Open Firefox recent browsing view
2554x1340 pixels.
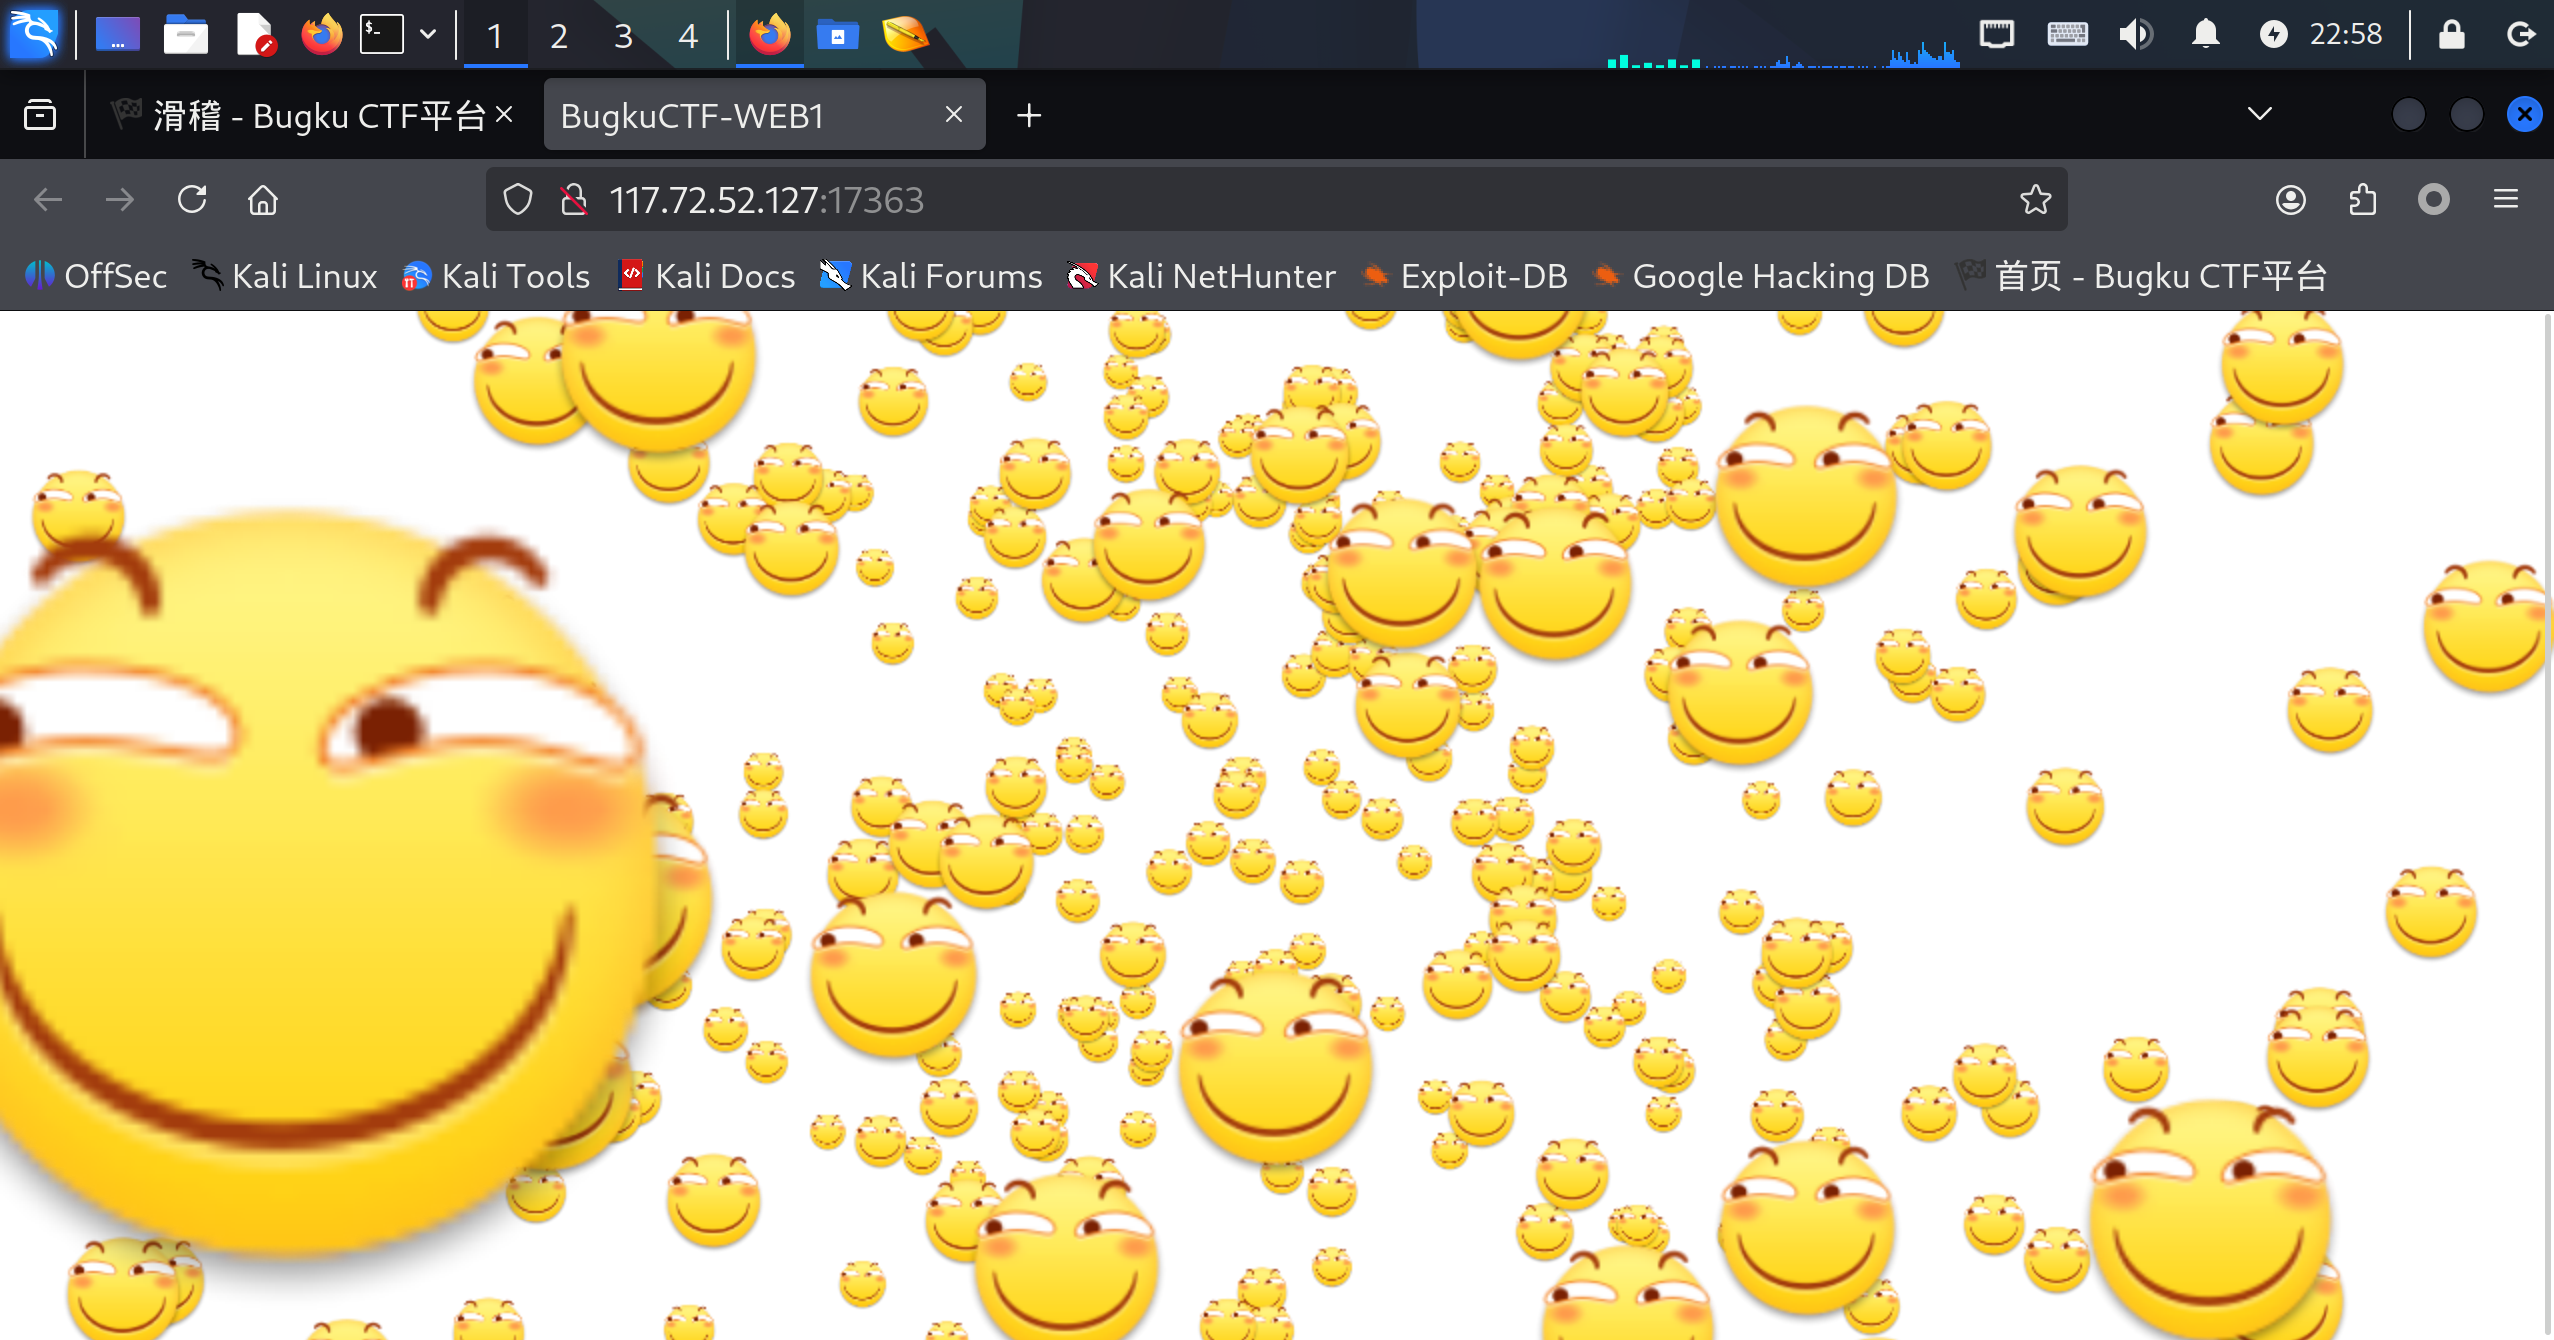tap(40, 115)
